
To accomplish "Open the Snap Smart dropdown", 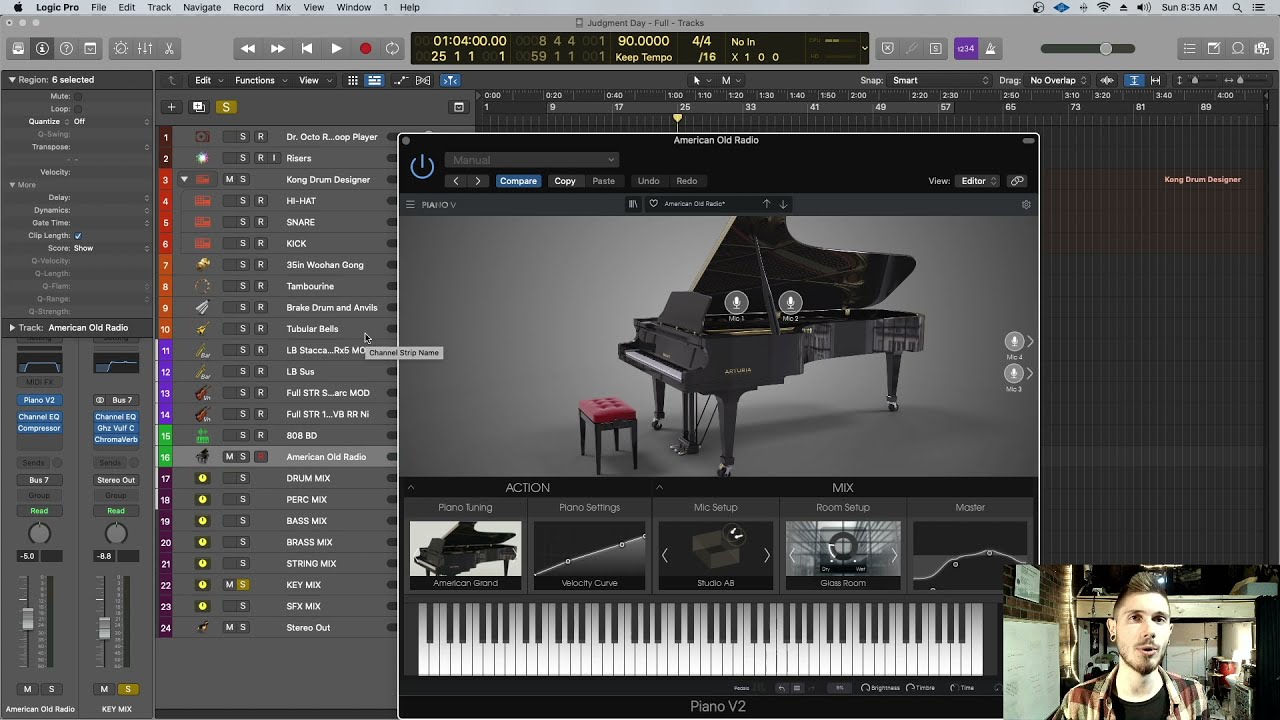I will [940, 80].
